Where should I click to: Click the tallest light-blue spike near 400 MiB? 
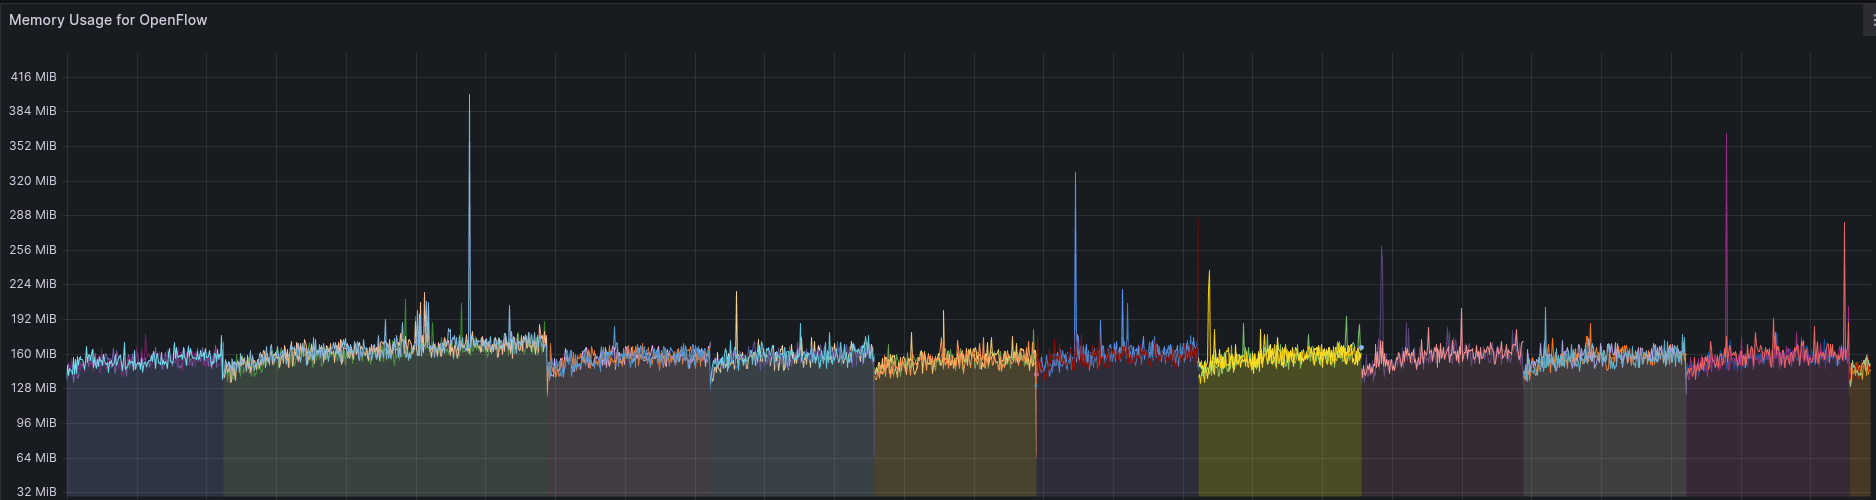tap(469, 100)
